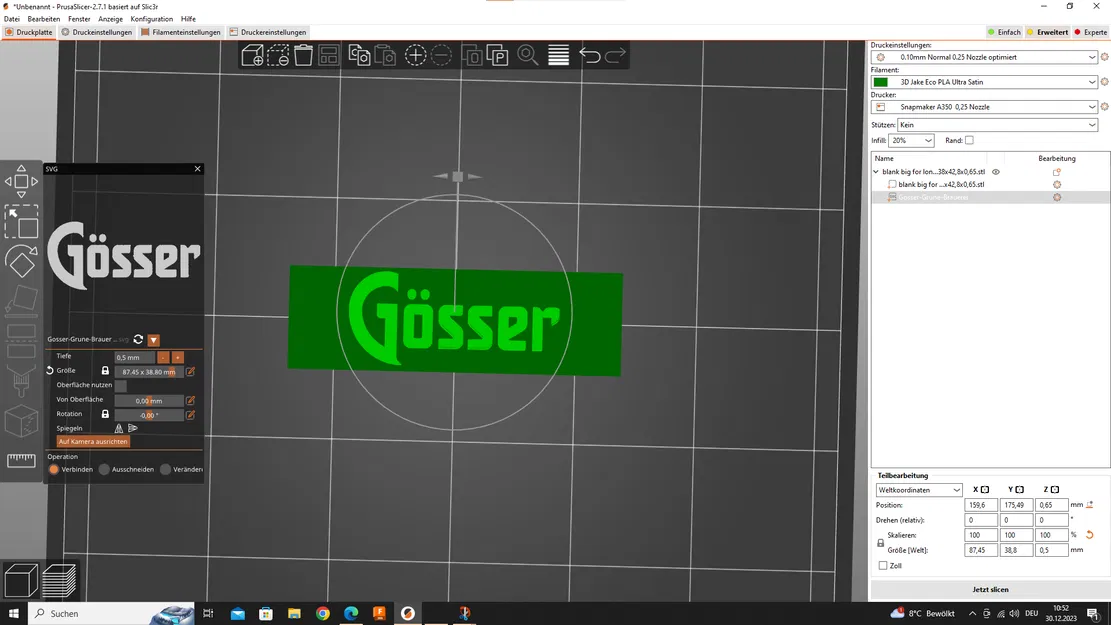Click the Split to objects icon
The image size is (1111, 625).
point(472,55)
